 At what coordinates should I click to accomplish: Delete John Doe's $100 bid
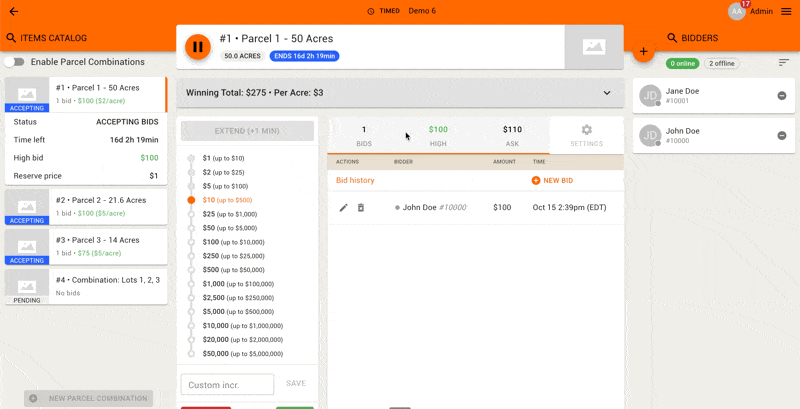click(x=361, y=207)
